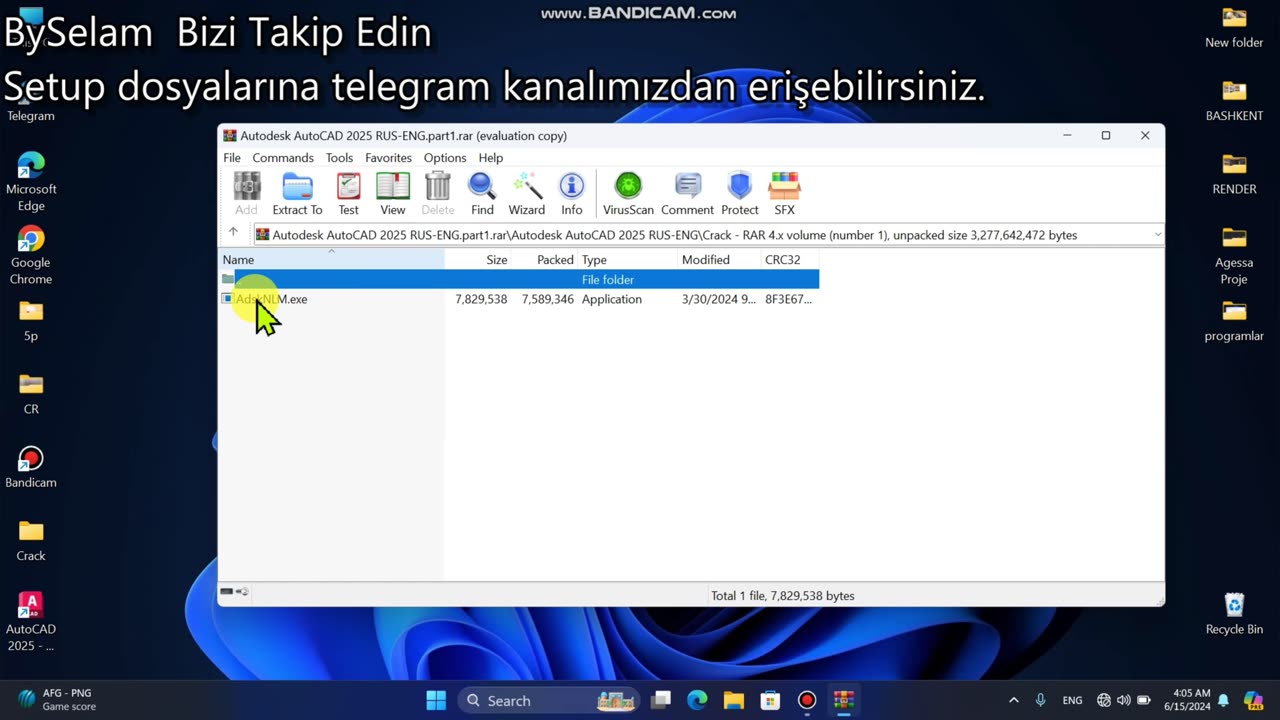Select the parent File folder row
This screenshot has width=1280, height=720.
pos(519,279)
